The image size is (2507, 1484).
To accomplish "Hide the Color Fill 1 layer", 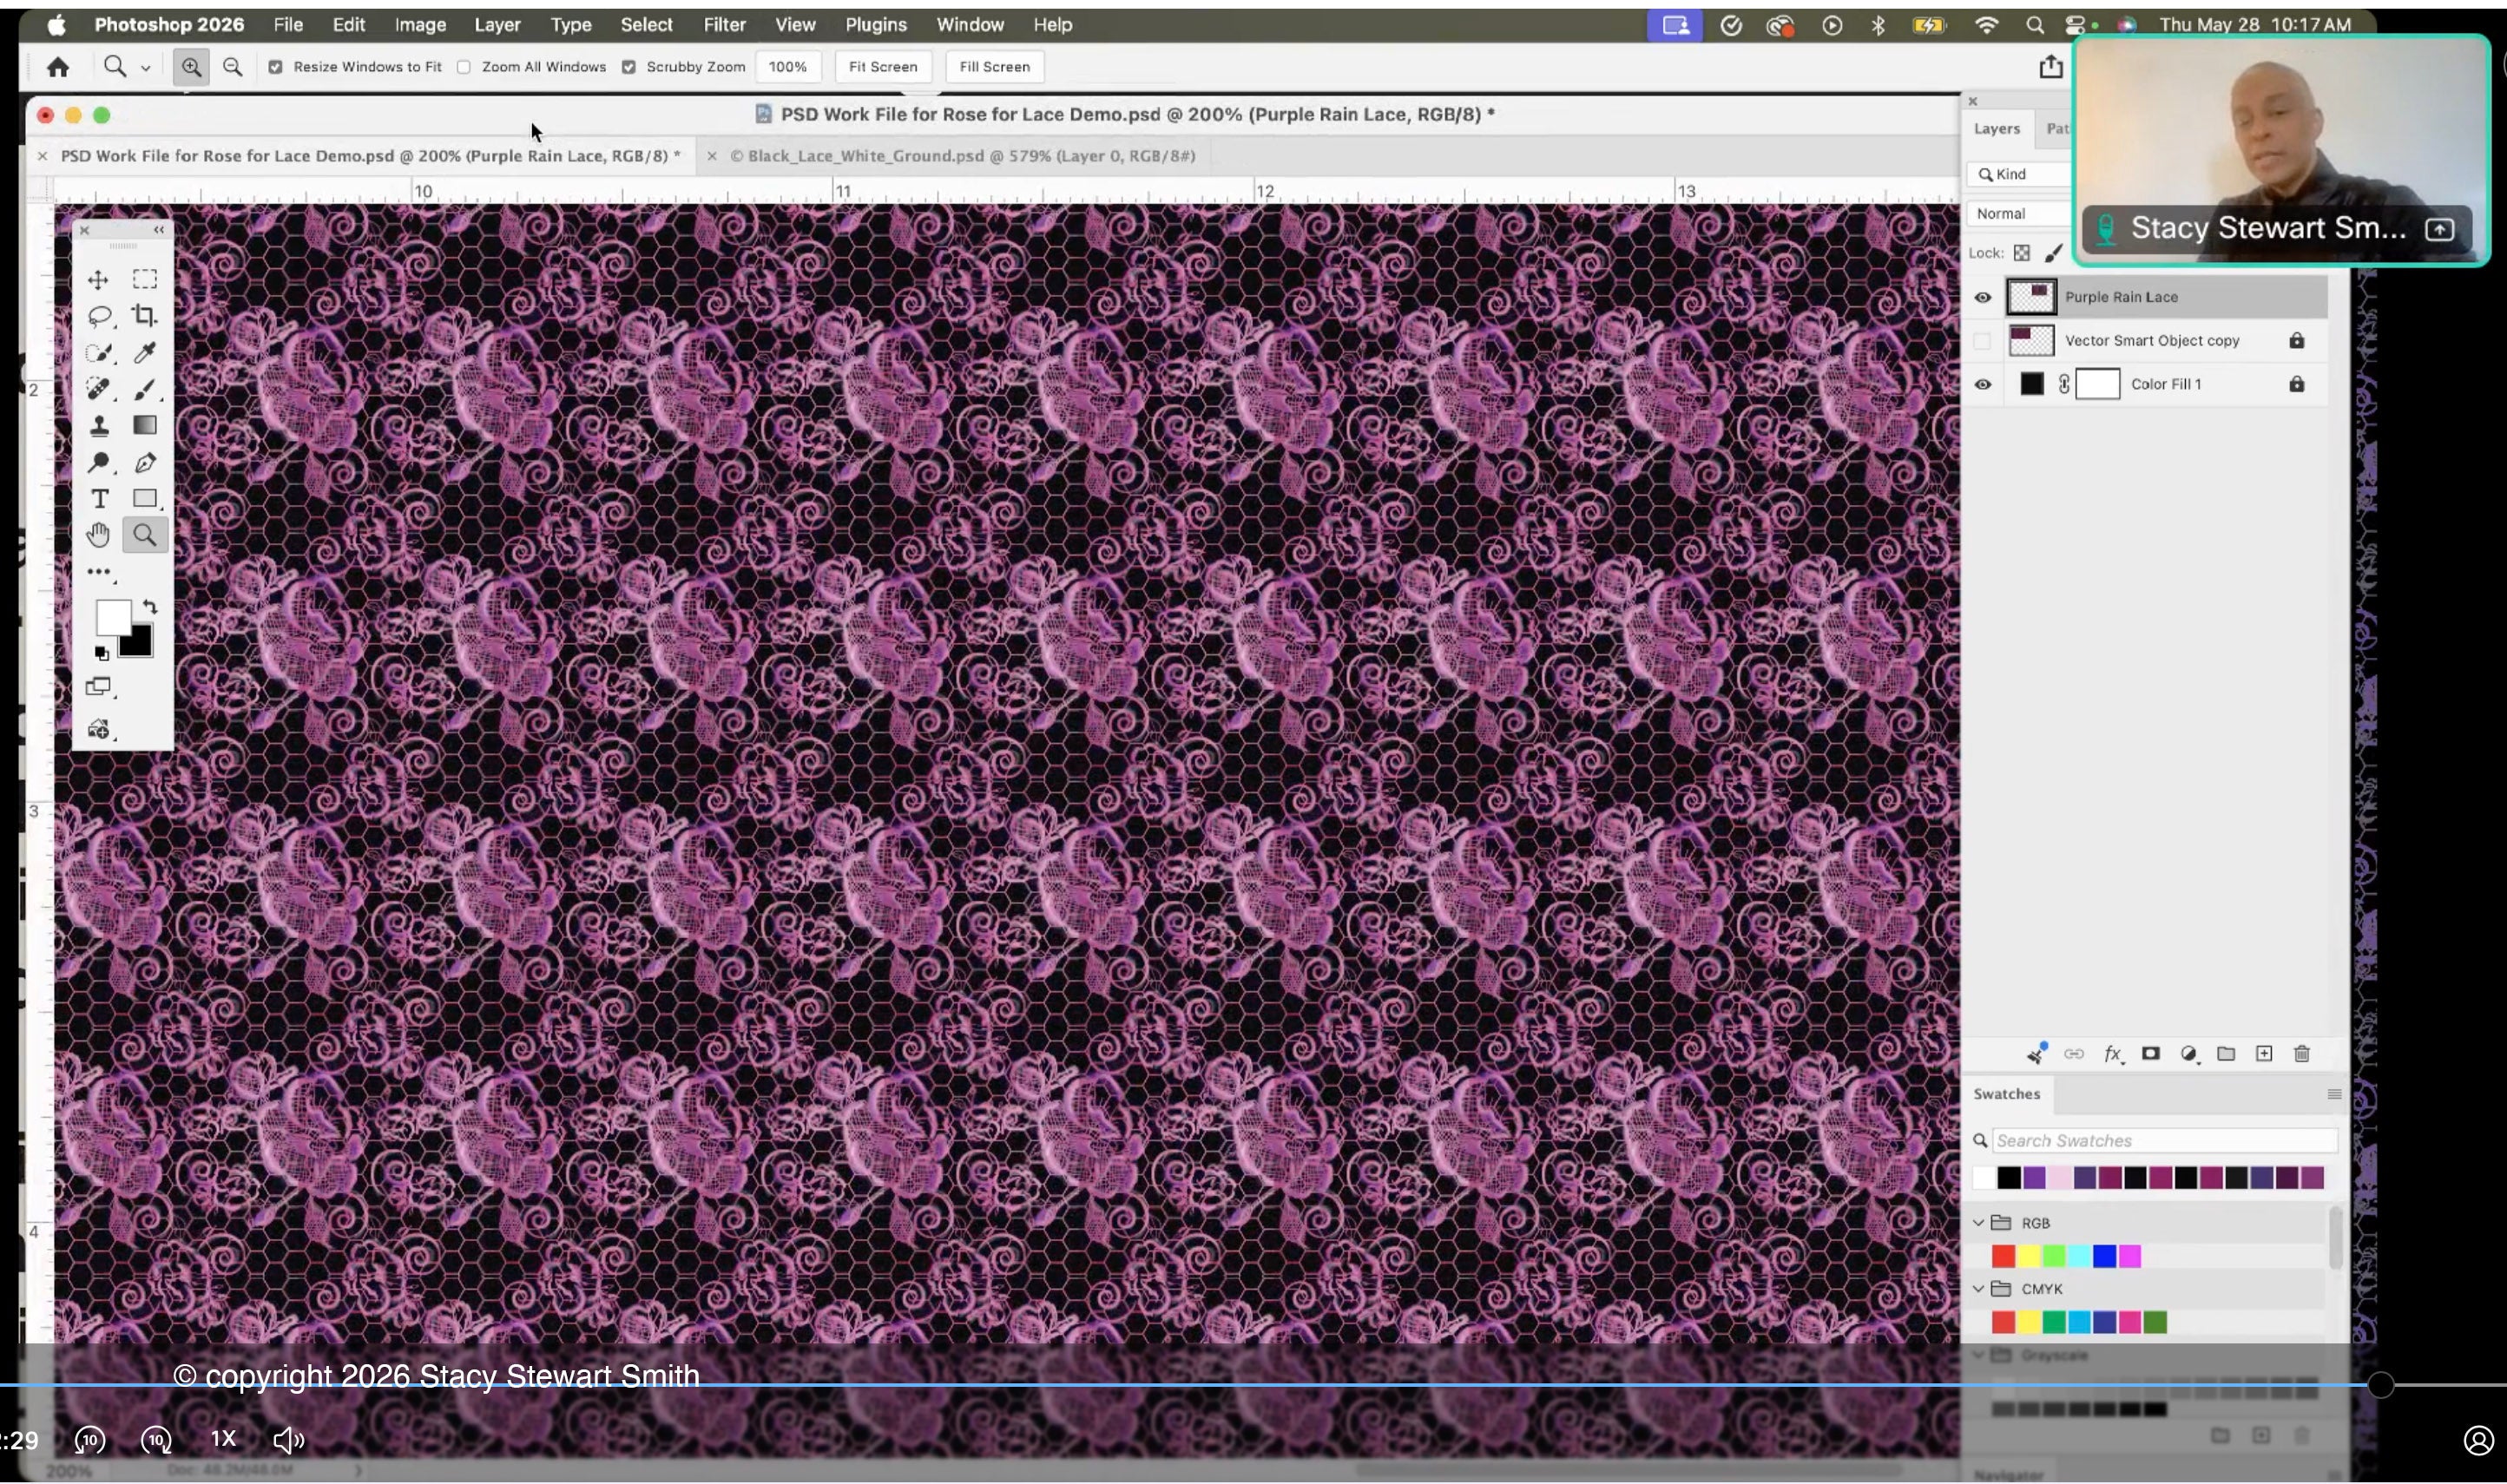I will 1982,384.
